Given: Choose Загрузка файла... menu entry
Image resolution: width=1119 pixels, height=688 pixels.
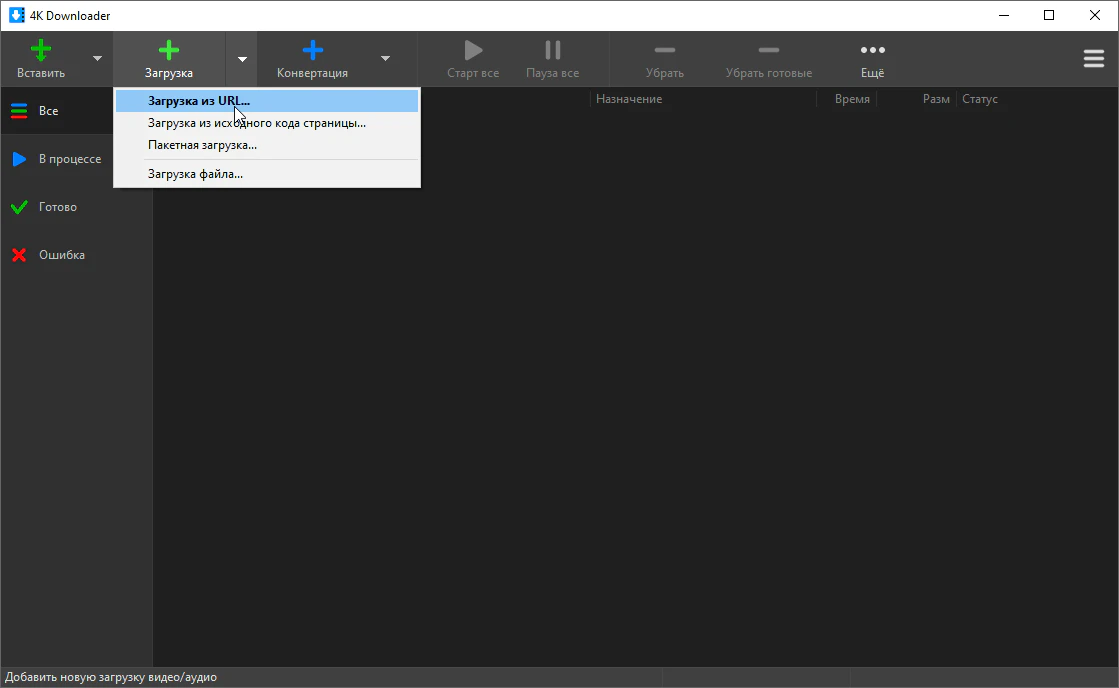Looking at the screenshot, I should (267, 174).
